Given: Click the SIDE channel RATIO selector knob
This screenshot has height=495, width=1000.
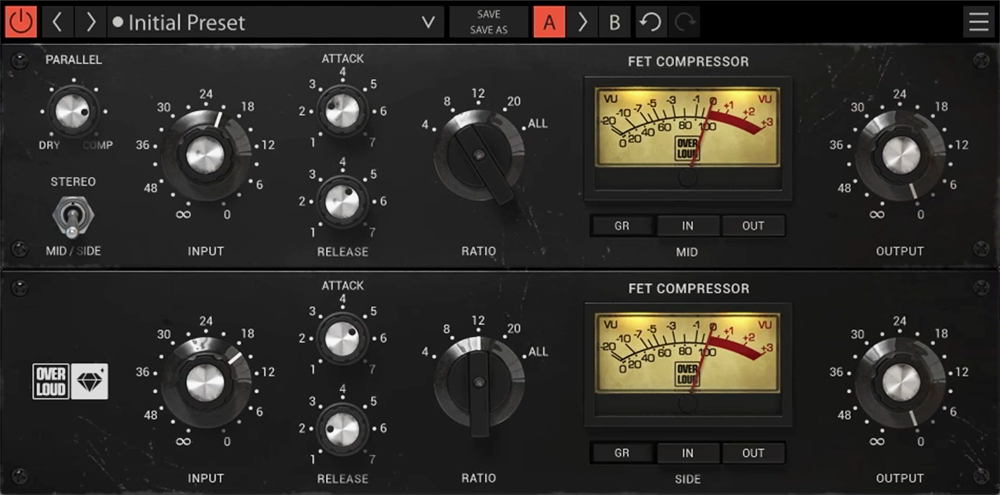Looking at the screenshot, I should pyautogui.click(x=479, y=384).
